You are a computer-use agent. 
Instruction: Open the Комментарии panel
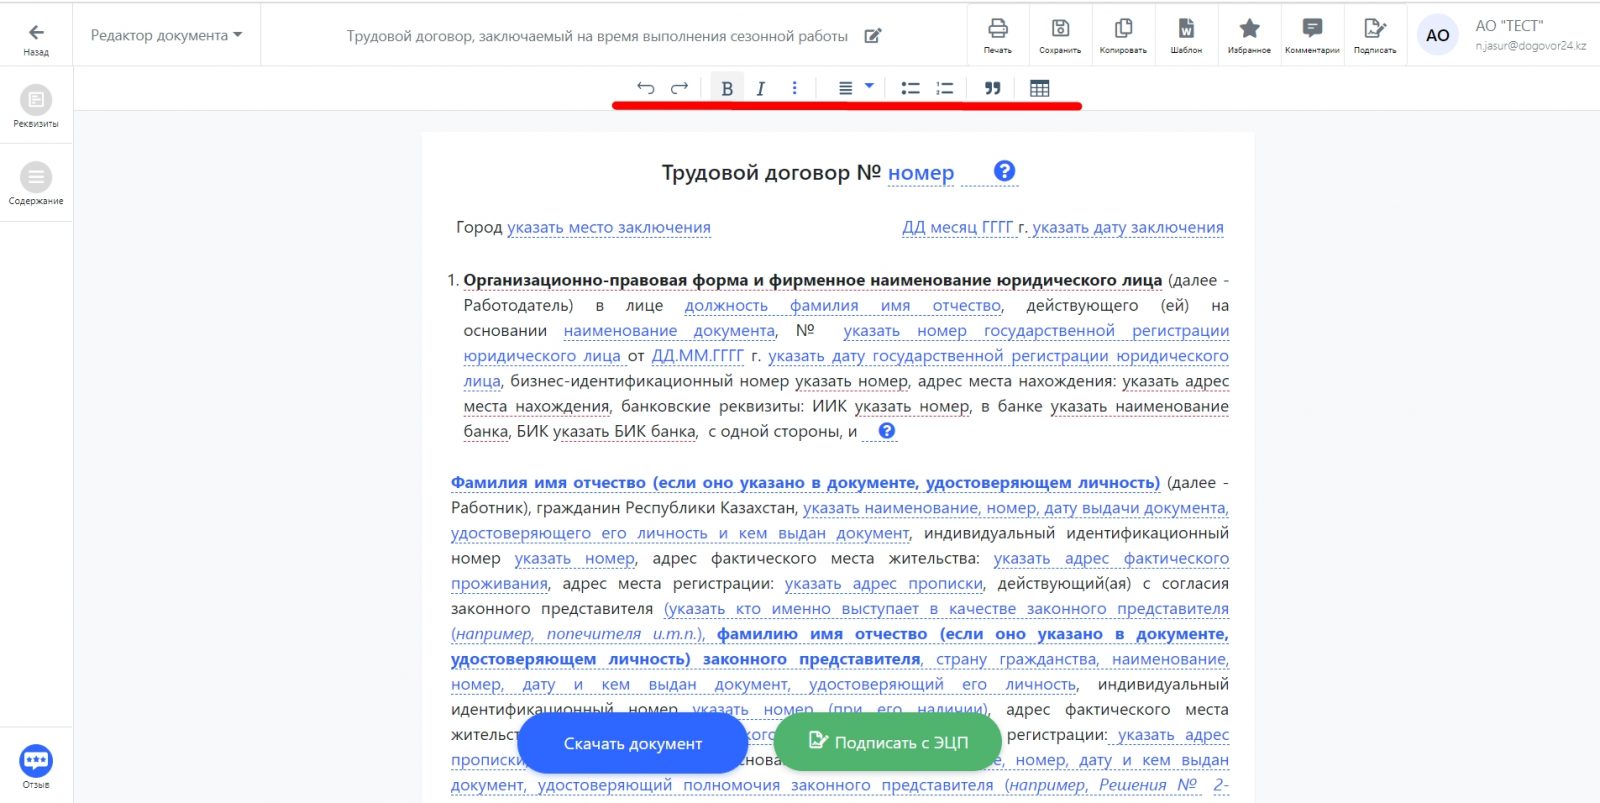1312,36
